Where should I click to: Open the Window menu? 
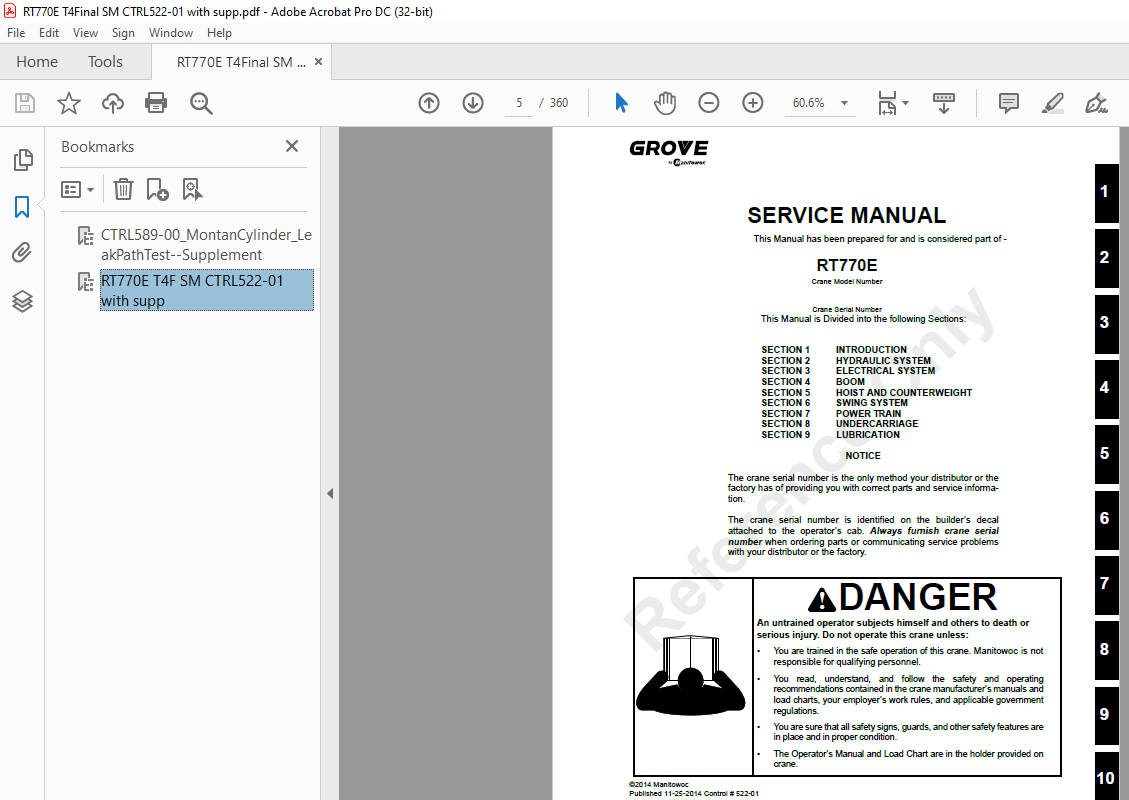pyautogui.click(x=171, y=32)
